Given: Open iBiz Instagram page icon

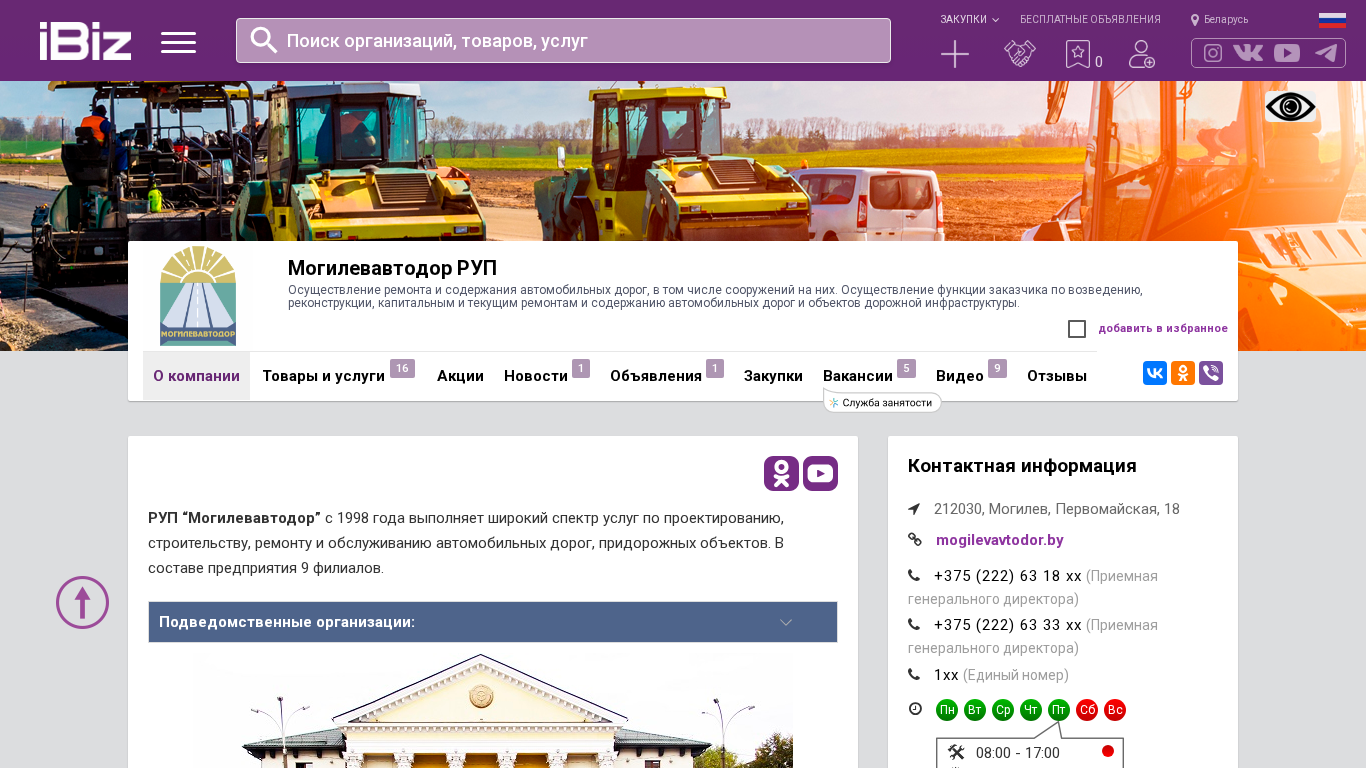Looking at the screenshot, I should (x=1213, y=53).
